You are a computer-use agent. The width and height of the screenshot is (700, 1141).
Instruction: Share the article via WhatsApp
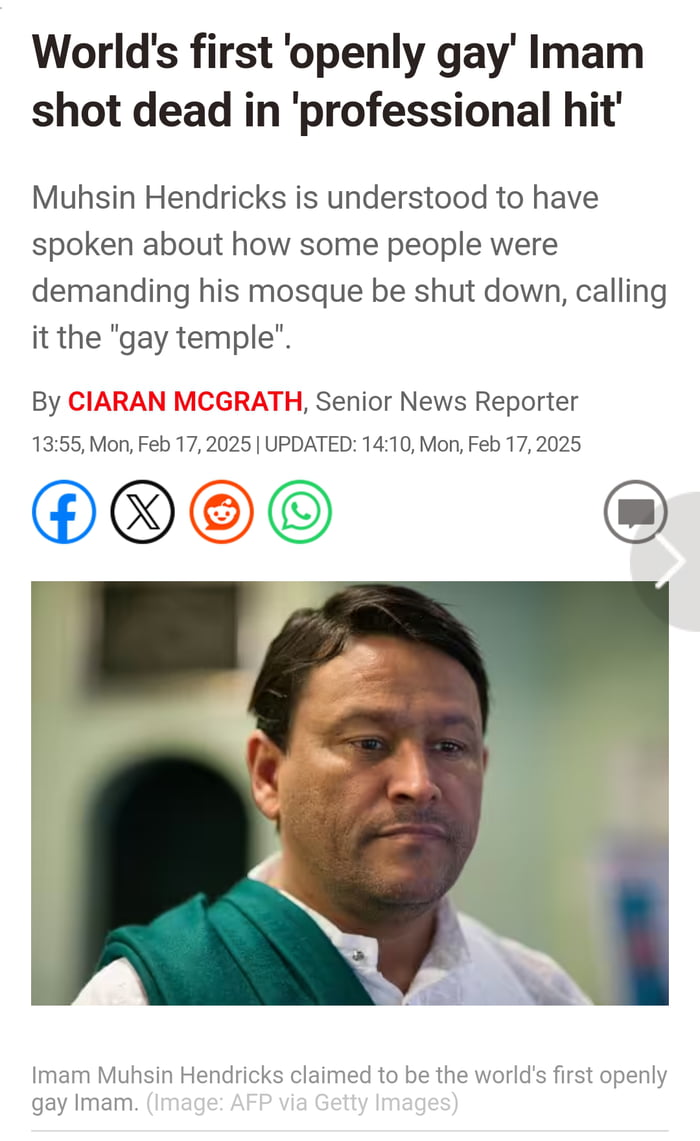pos(299,512)
